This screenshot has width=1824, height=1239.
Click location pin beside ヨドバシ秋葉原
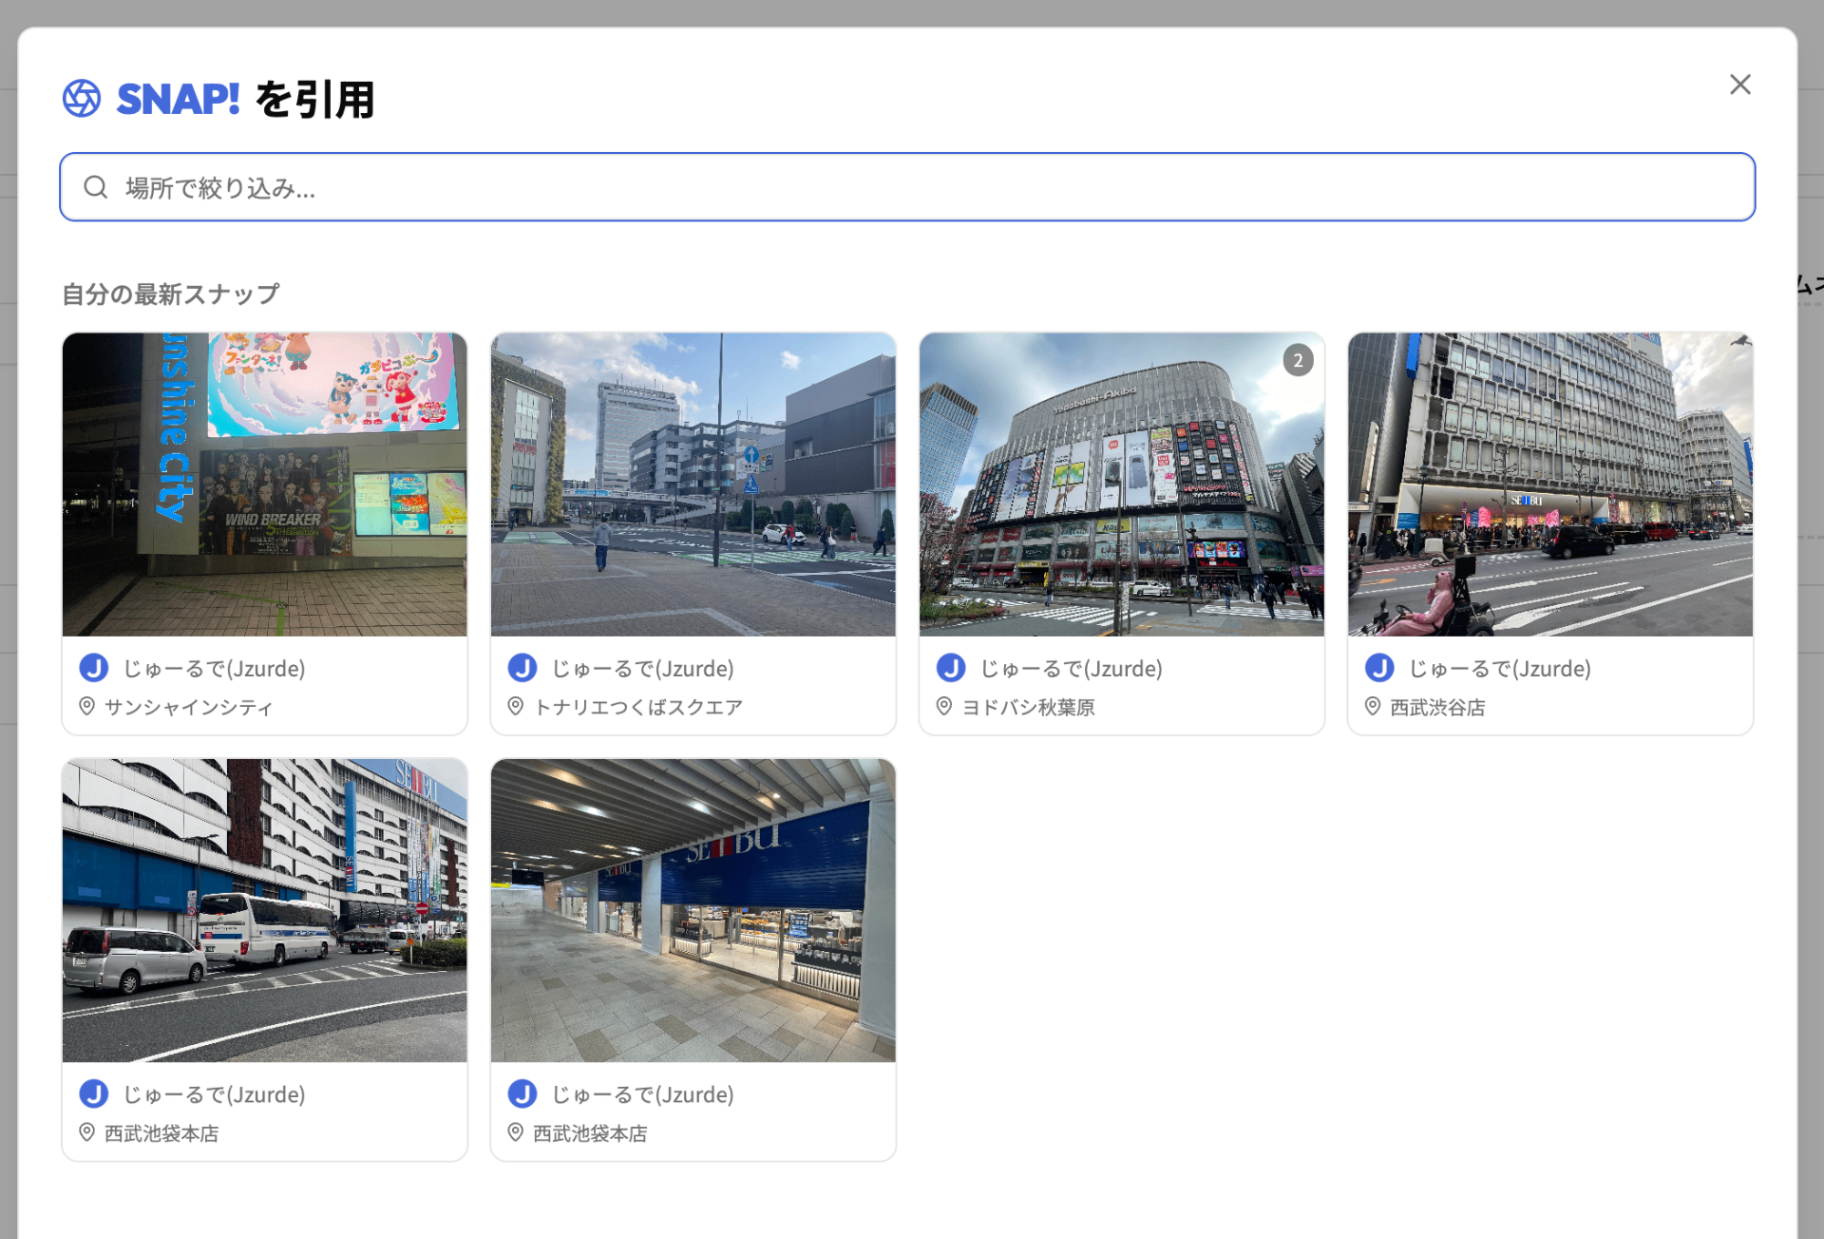point(944,706)
